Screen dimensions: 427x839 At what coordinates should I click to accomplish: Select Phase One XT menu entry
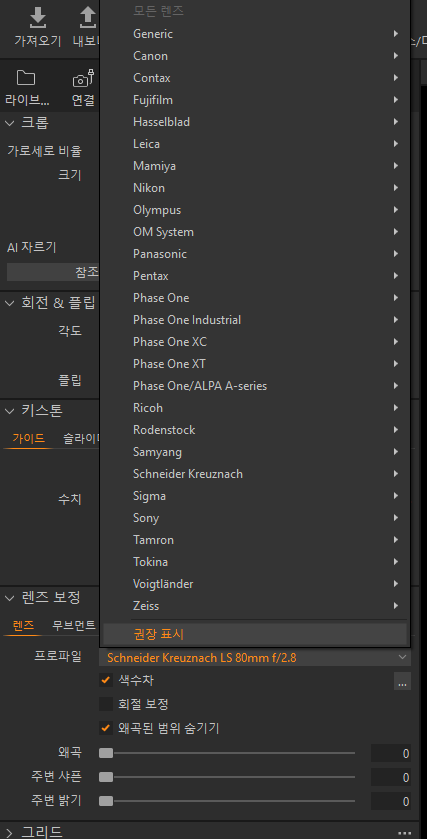(255, 363)
